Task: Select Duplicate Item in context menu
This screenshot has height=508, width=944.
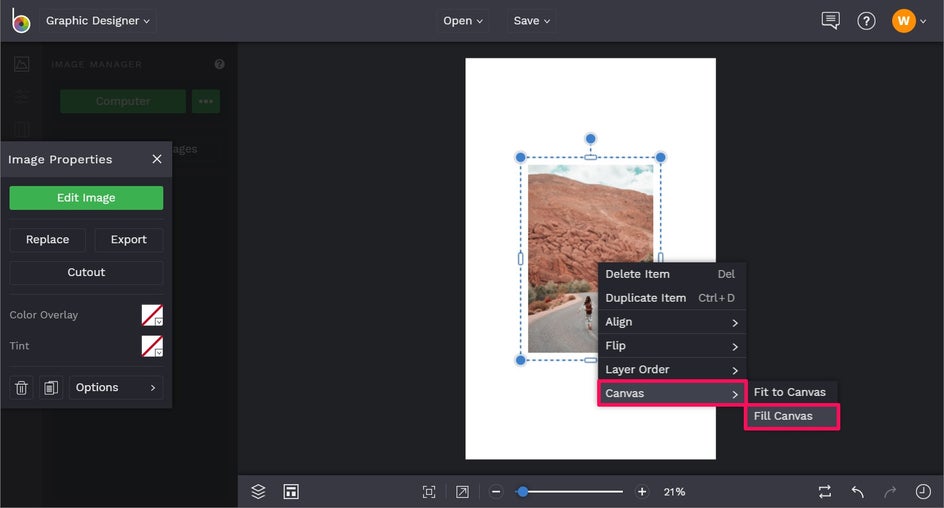Action: 671,298
